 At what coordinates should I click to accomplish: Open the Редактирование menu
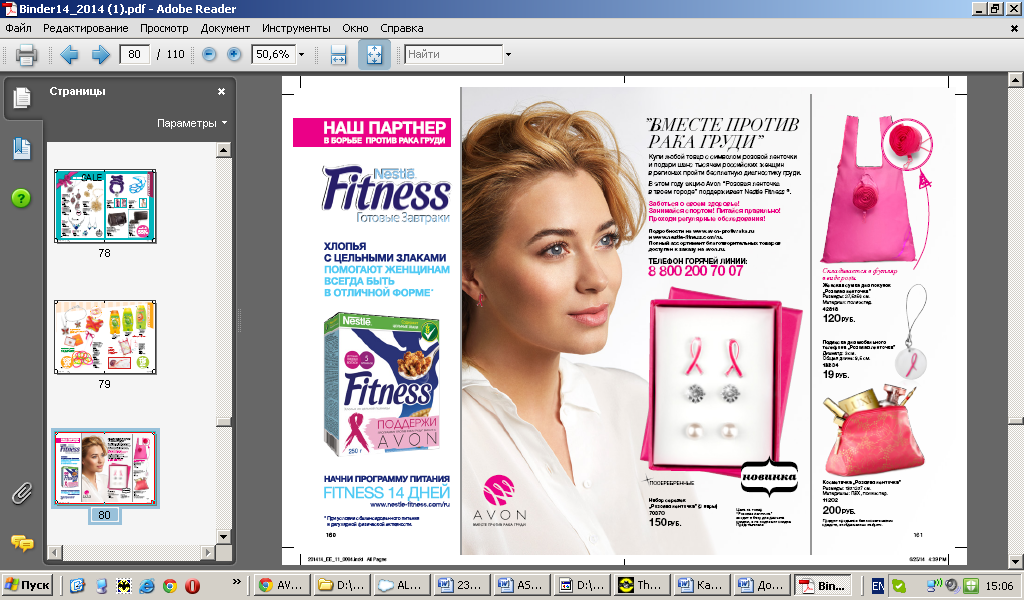pos(86,28)
